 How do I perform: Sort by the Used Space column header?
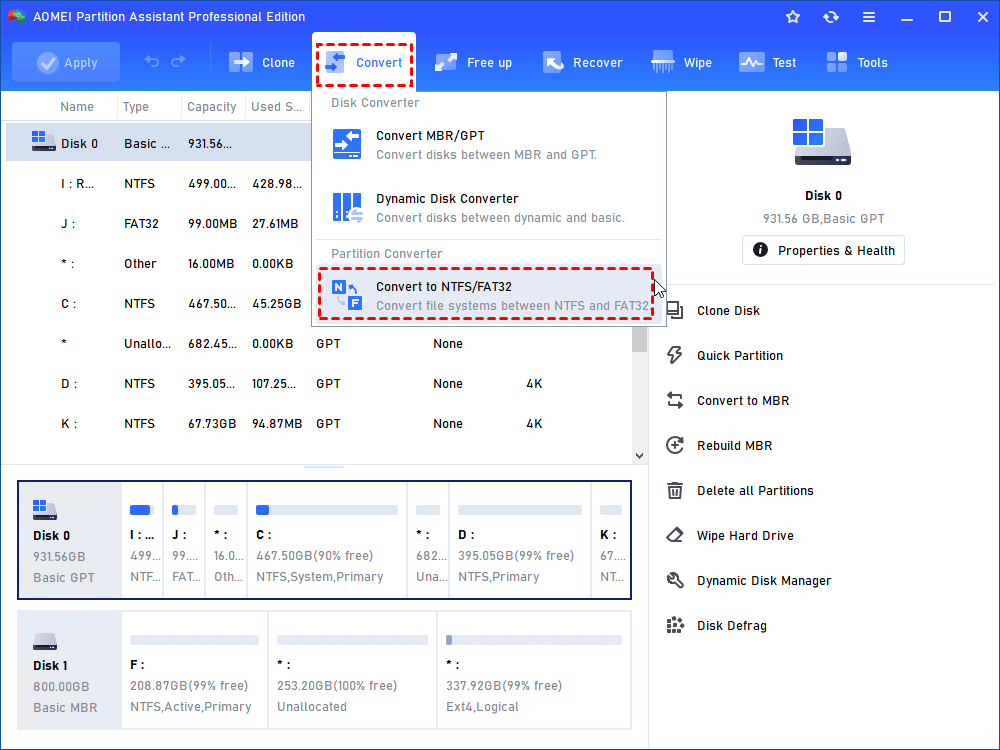[x=276, y=107]
